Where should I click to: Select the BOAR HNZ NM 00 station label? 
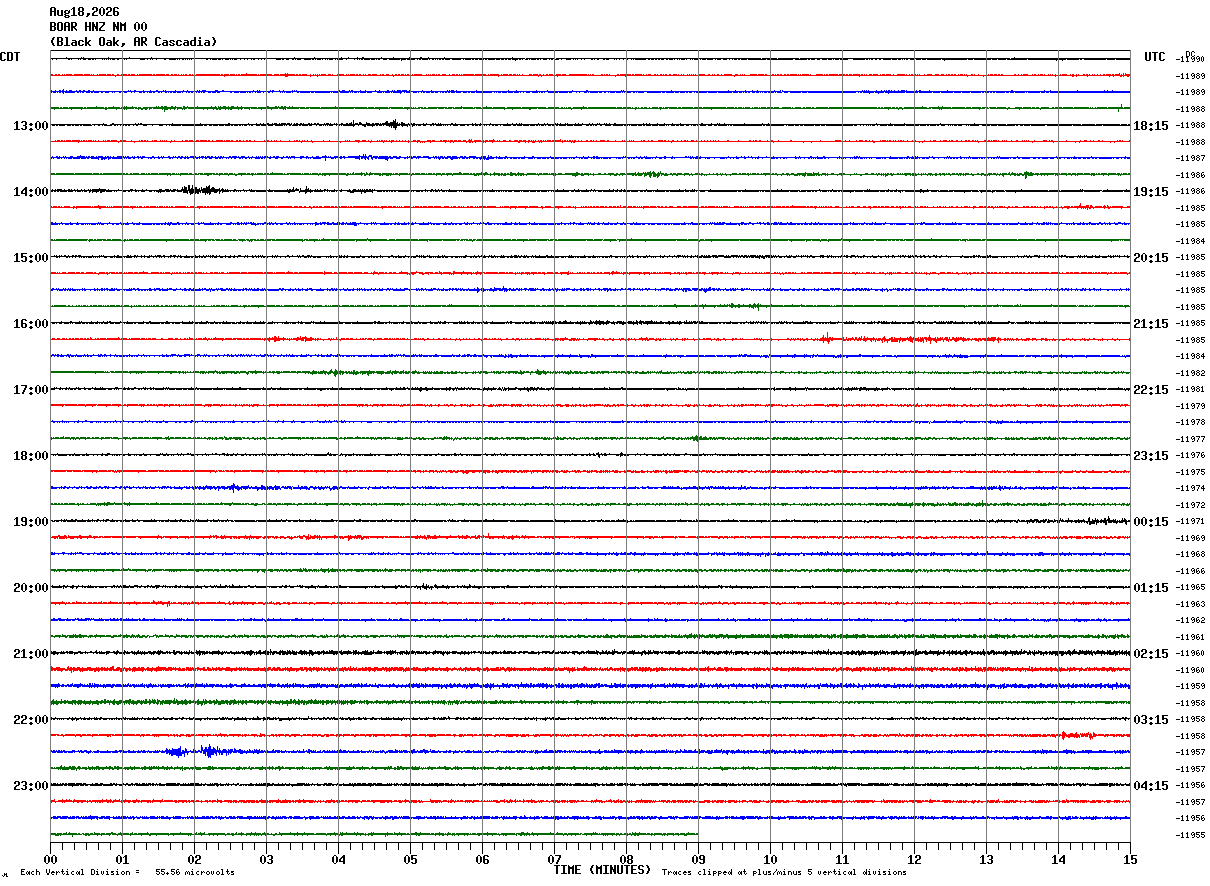pyautogui.click(x=98, y=27)
